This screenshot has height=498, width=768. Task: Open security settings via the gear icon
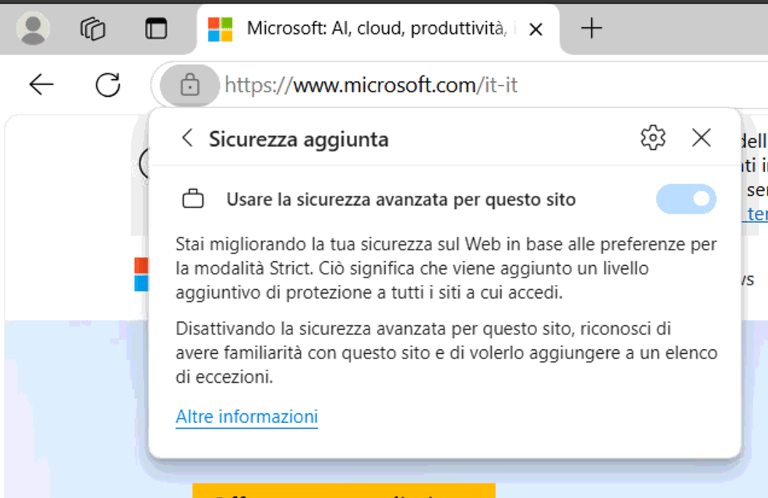653,138
